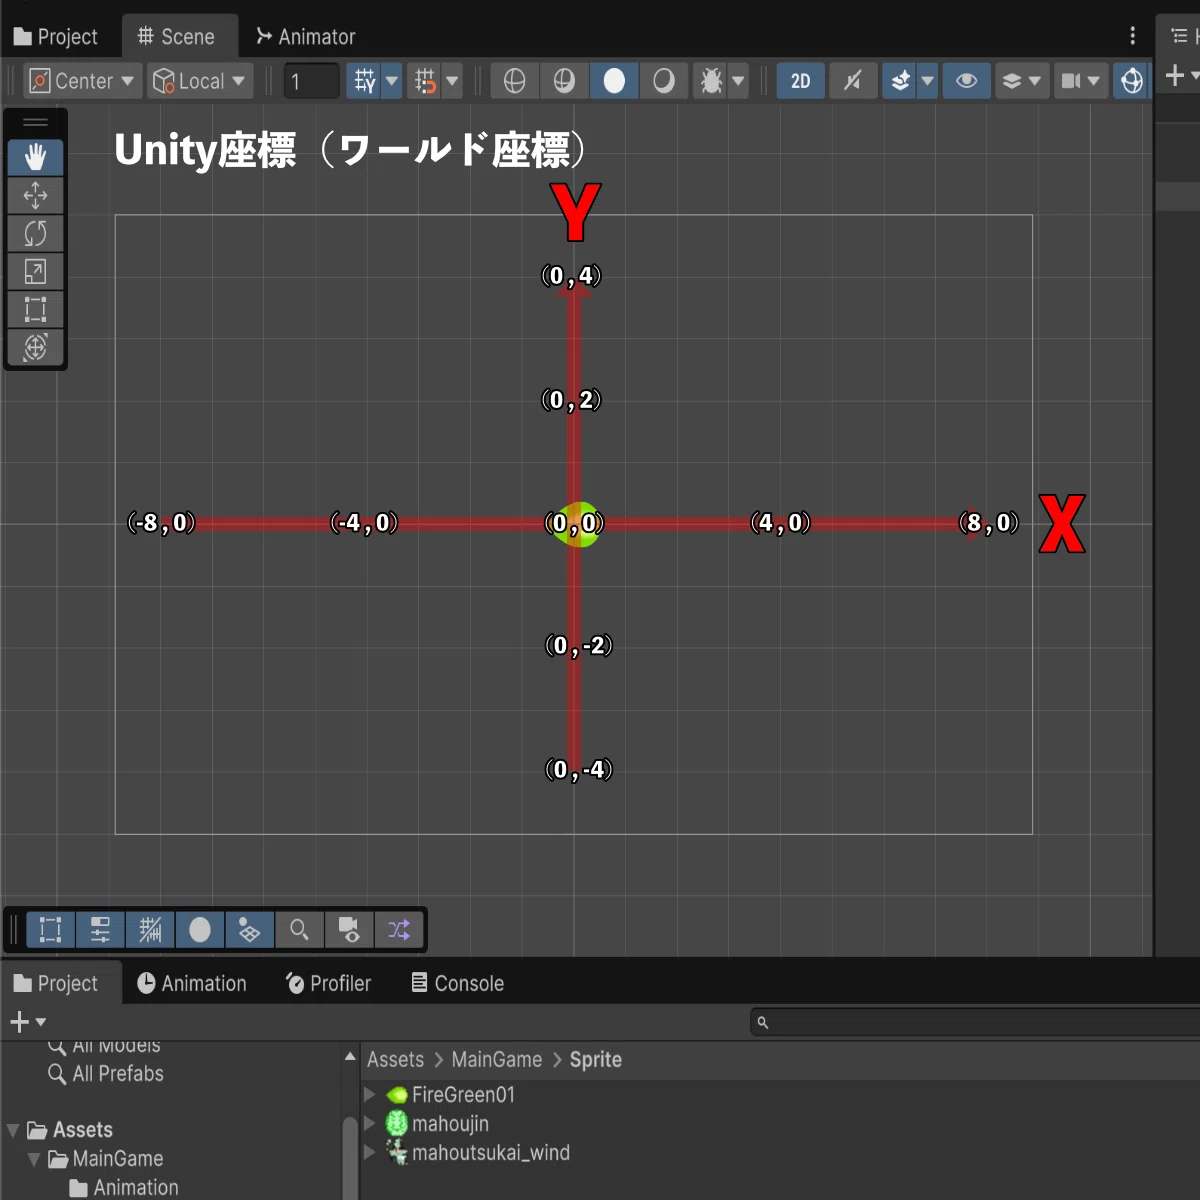Screen dimensions: 1200x1200
Task: Click solid circle icon in bottom overlay
Action: coord(200,930)
